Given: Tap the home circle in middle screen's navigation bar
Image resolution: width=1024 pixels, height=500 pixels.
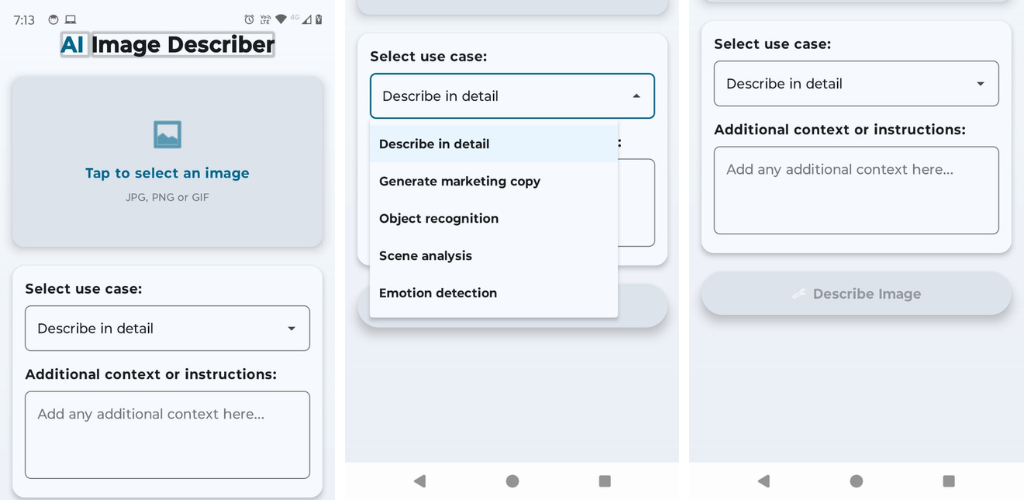Looking at the screenshot, I should (512, 481).
